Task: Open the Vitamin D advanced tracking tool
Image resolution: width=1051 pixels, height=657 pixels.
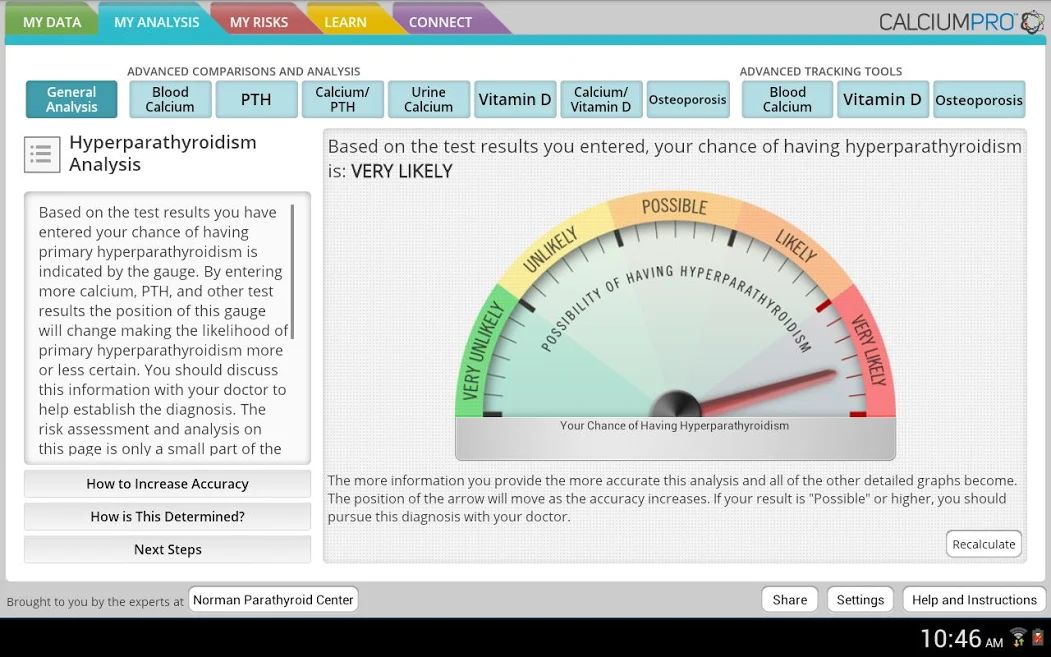Action: coord(881,100)
